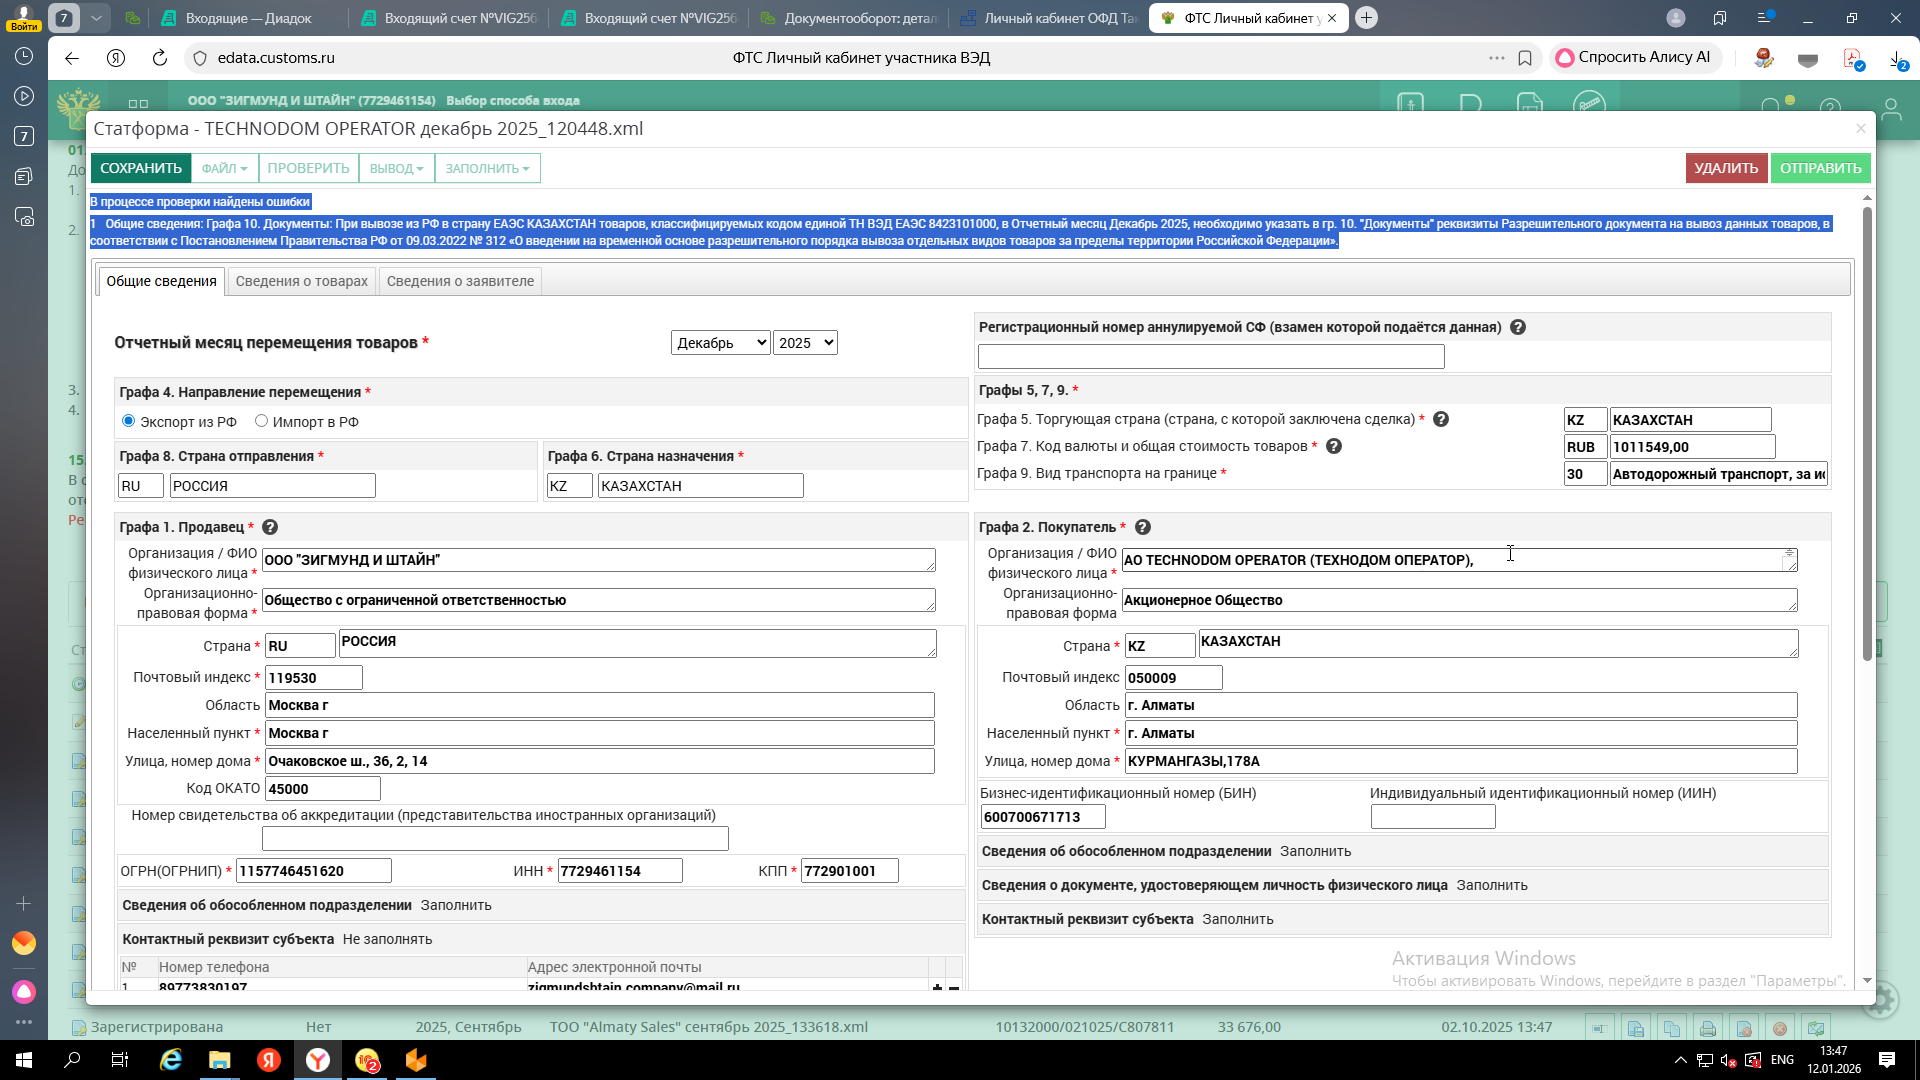Switch to Сведения о товарах tab
Screen dimensions: 1920x1080
(x=301, y=281)
